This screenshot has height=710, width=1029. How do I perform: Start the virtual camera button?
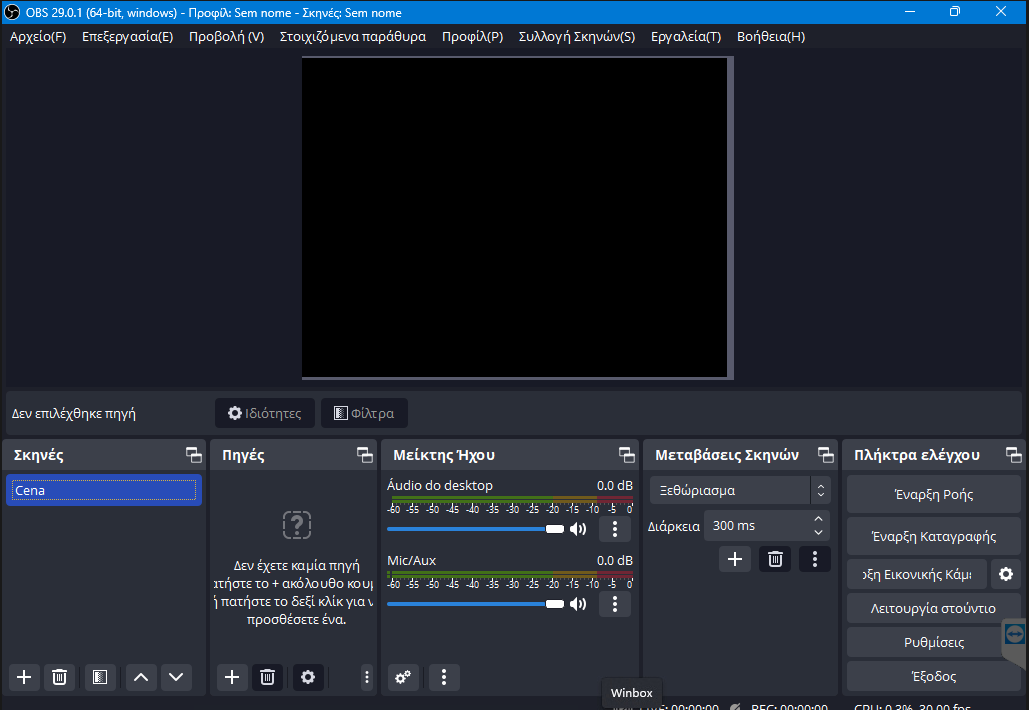click(x=917, y=574)
